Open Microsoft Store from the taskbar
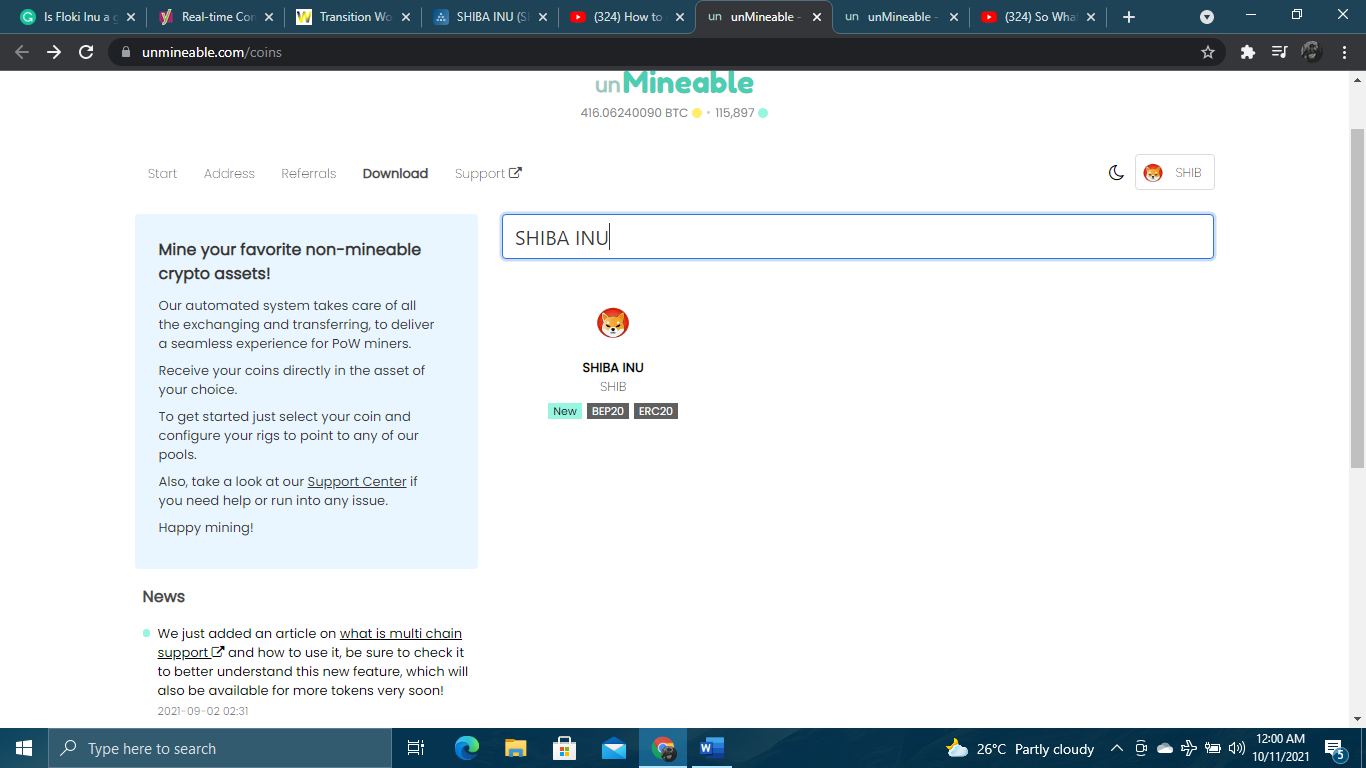The image size is (1366, 768). point(565,748)
